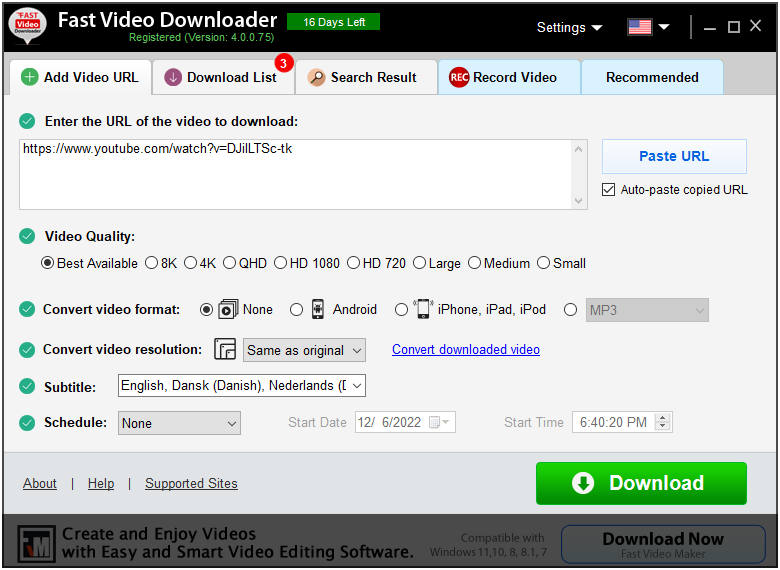Open Convert downloaded video link

click(x=466, y=350)
